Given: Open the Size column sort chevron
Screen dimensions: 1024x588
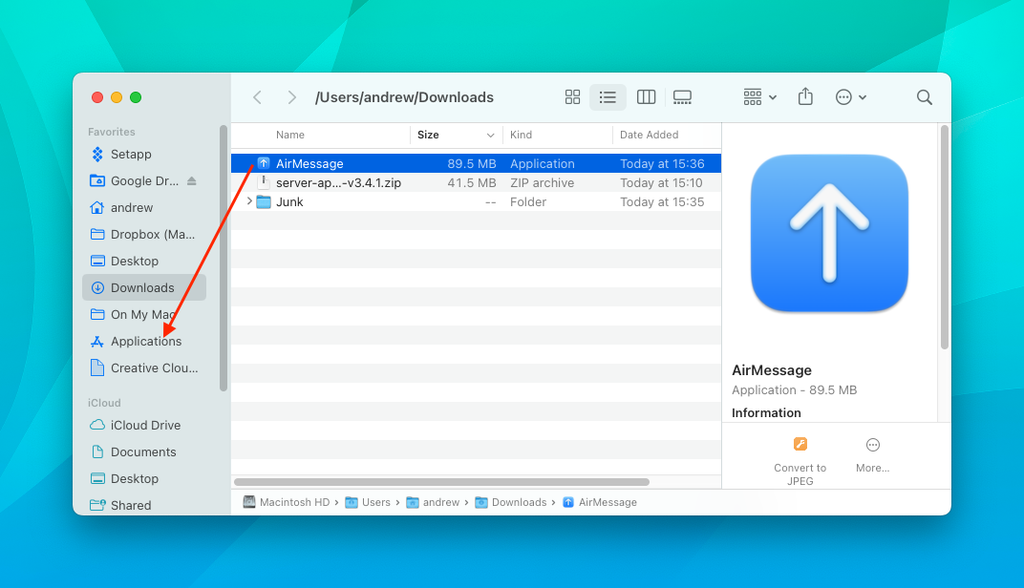Looking at the screenshot, I should pyautogui.click(x=491, y=134).
